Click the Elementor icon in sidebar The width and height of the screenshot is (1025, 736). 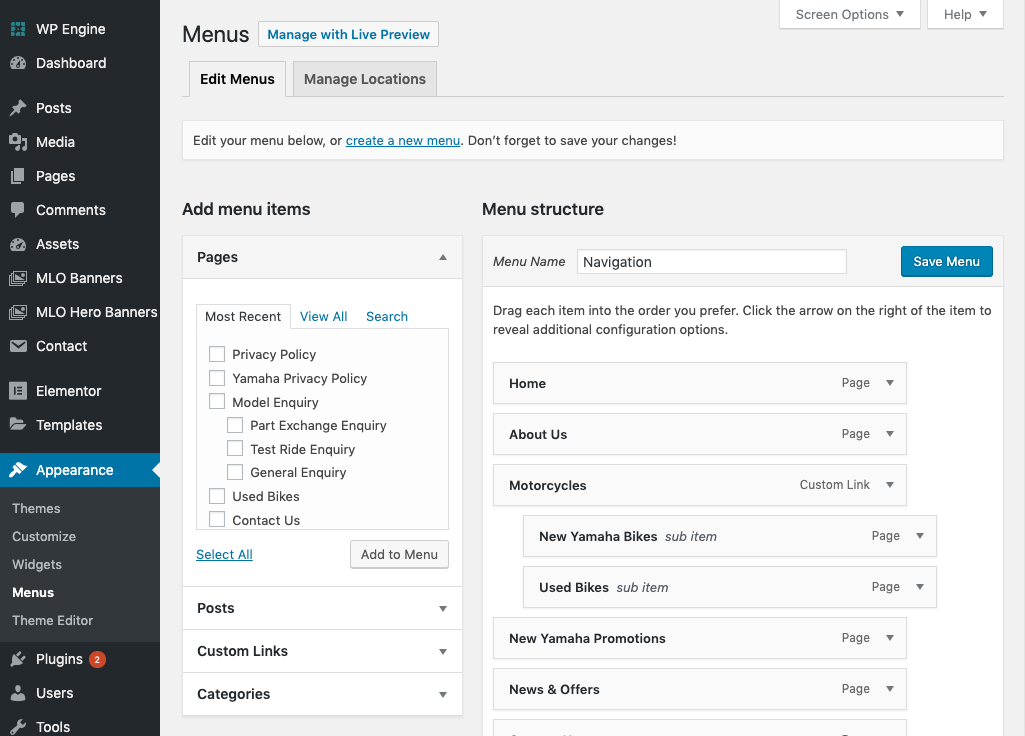pos(18,391)
